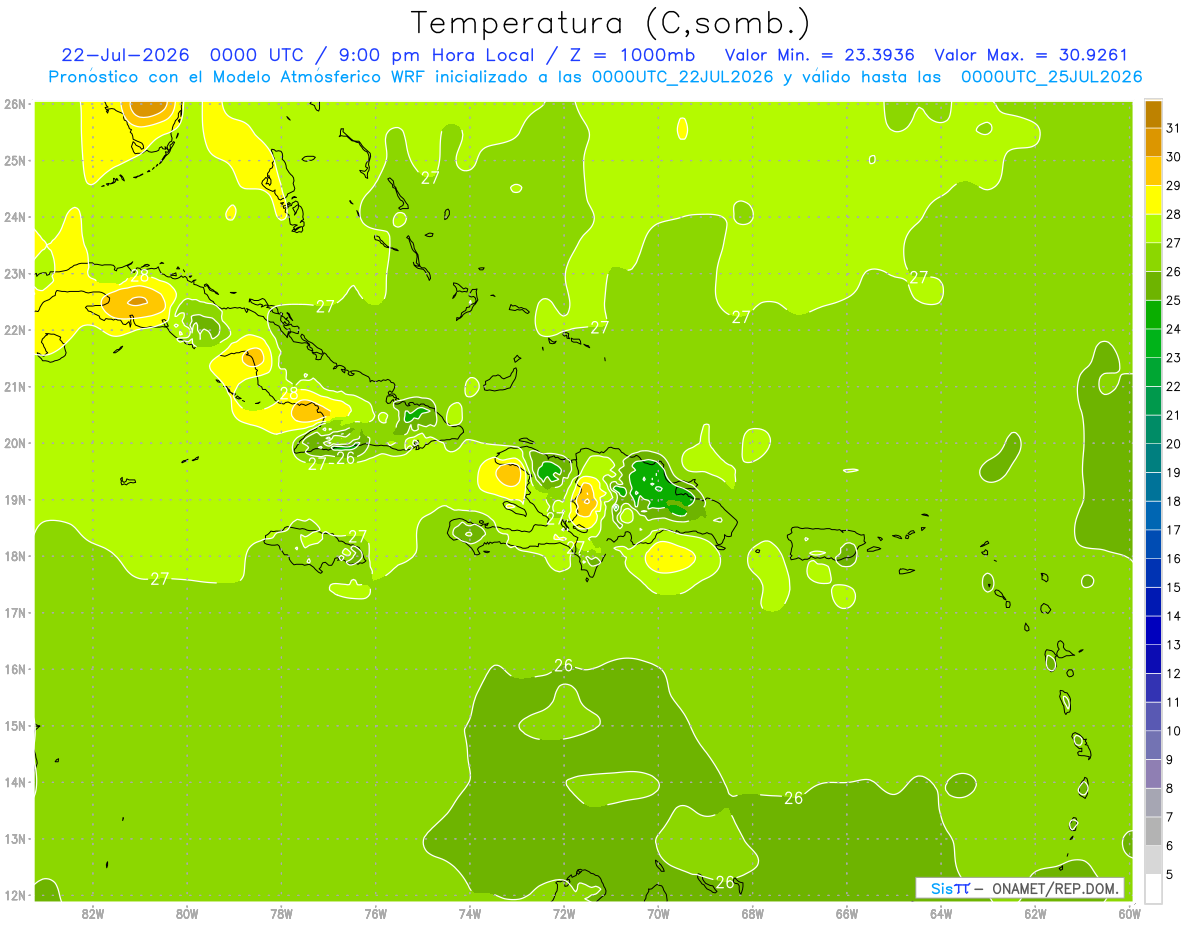Click the '18N' latitude axis label
This screenshot has height=927, width=1200.
pyautogui.click(x=14, y=556)
